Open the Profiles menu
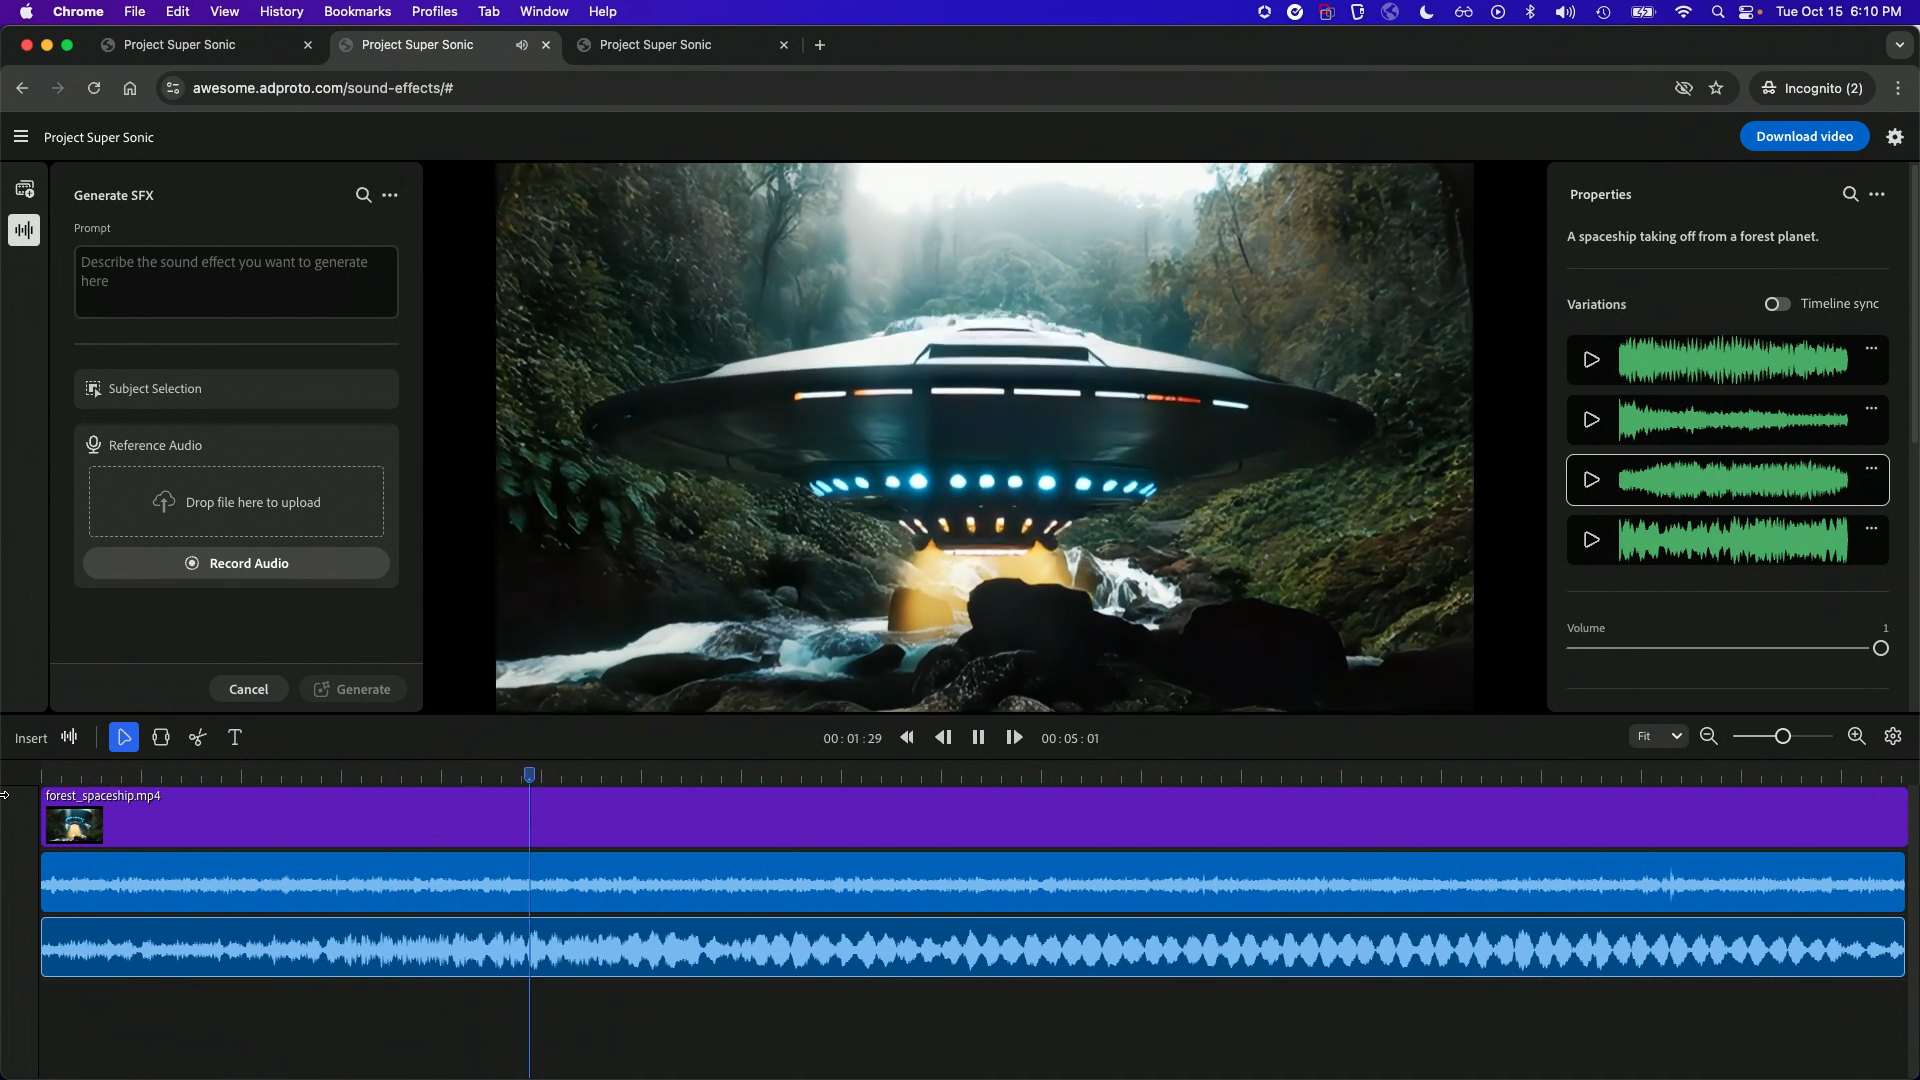1920x1080 pixels. (434, 11)
